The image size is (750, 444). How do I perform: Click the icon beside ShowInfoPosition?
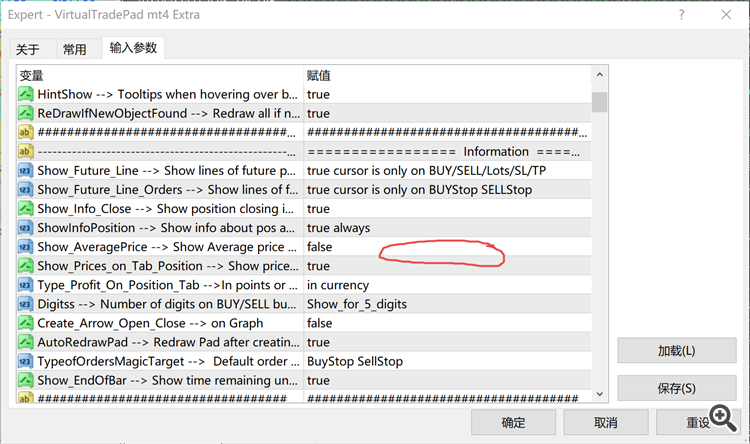25,228
